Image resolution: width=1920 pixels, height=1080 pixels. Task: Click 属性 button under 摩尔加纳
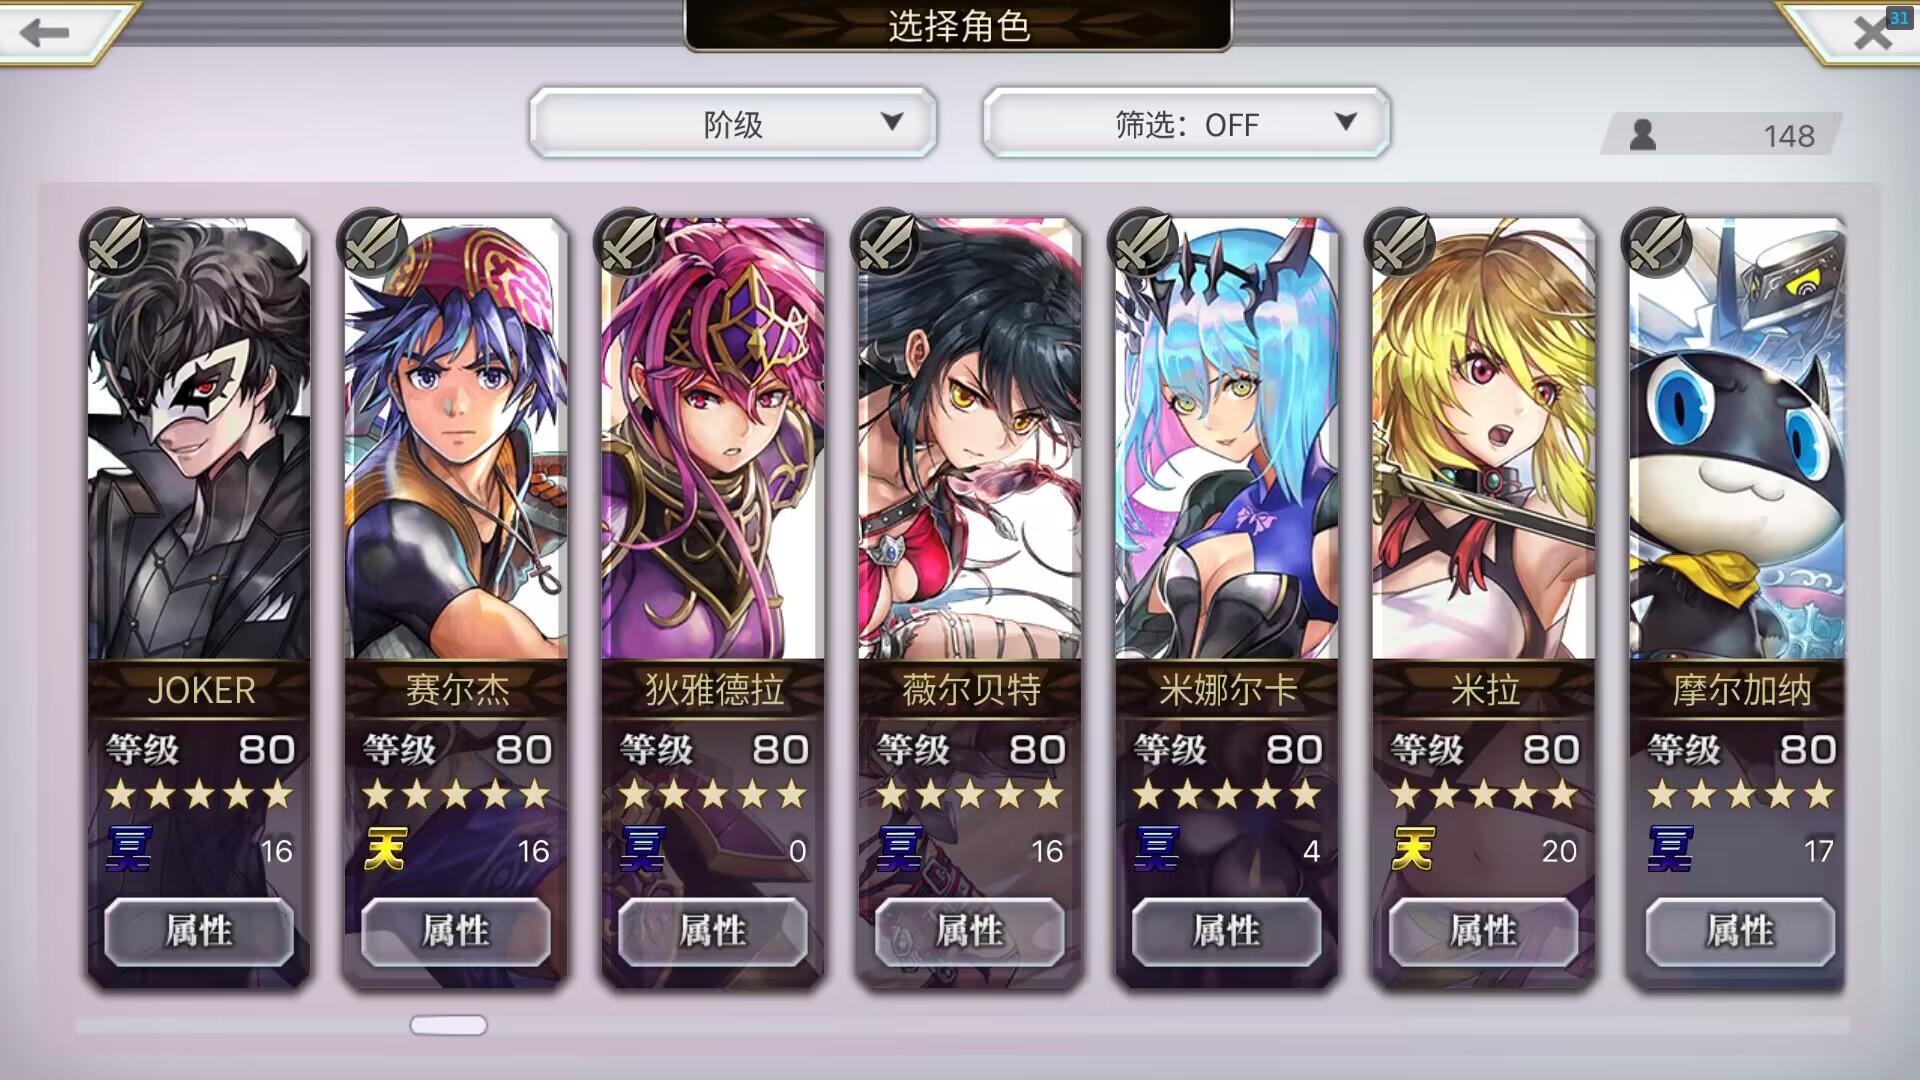1740,931
